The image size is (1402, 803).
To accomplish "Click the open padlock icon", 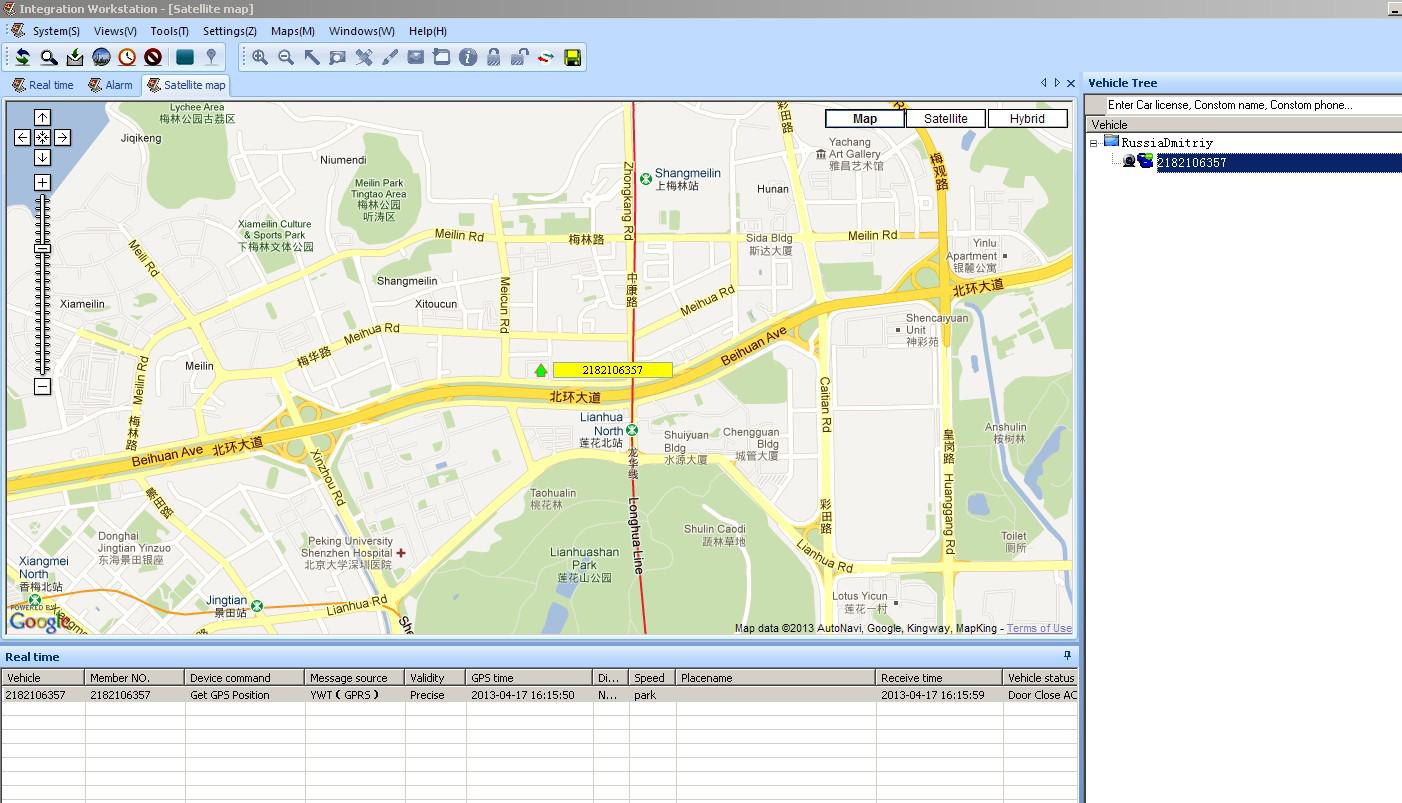I will 520,57.
